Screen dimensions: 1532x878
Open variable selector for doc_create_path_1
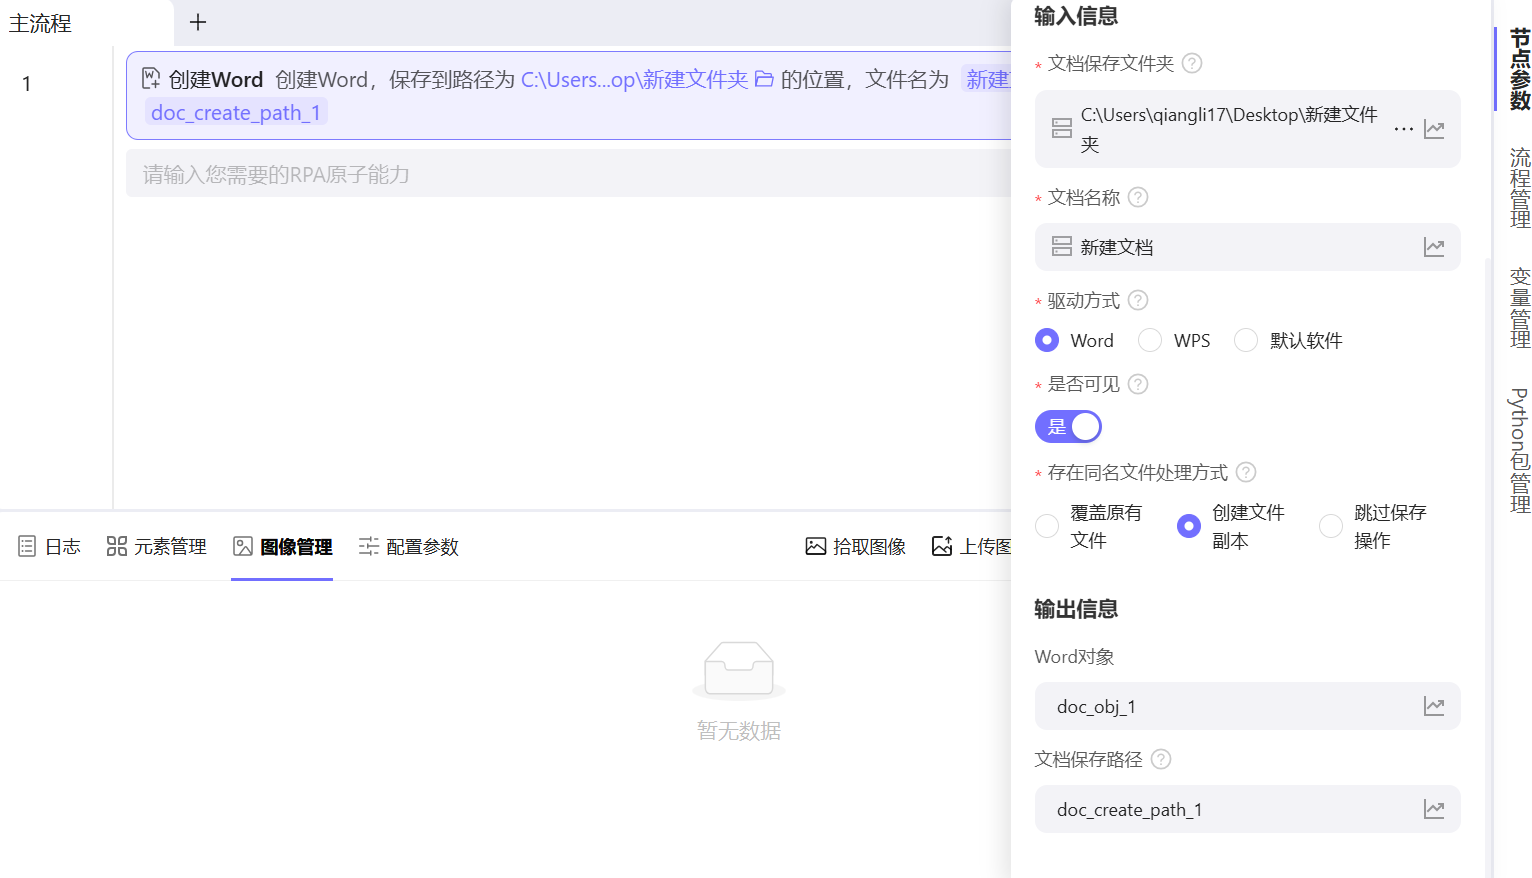[x=1434, y=809]
